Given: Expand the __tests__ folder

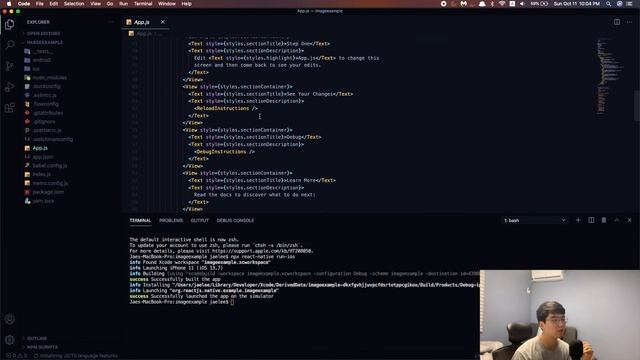Looking at the screenshot, I should coord(38,51).
